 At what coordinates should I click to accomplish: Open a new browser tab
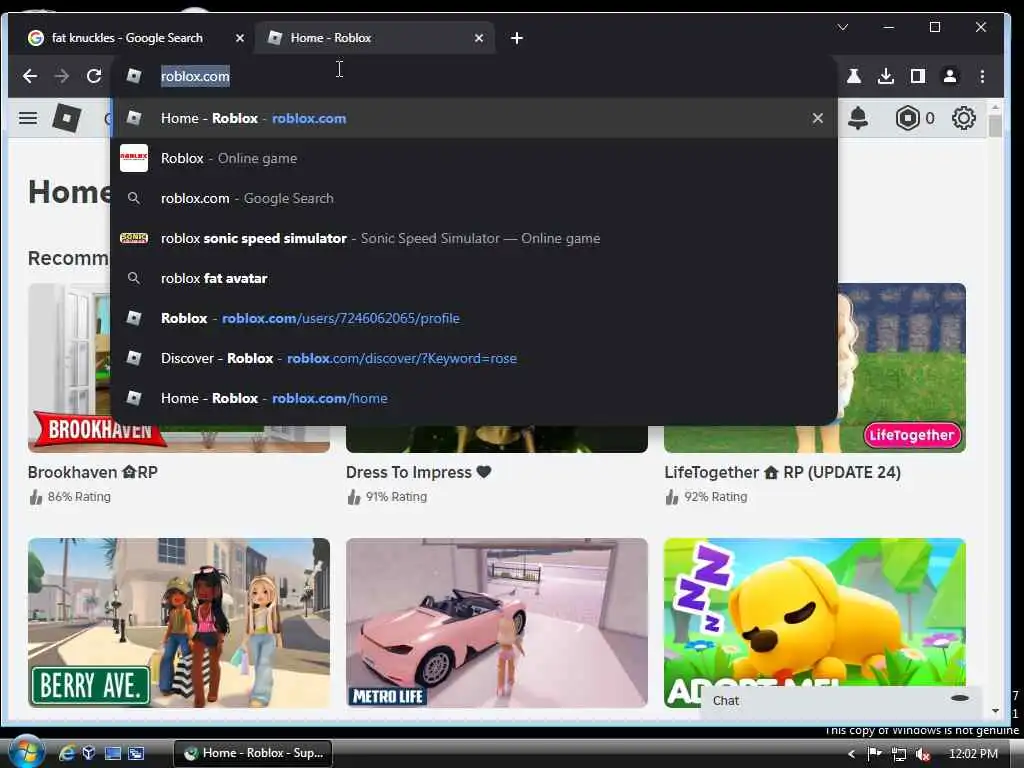click(x=517, y=38)
